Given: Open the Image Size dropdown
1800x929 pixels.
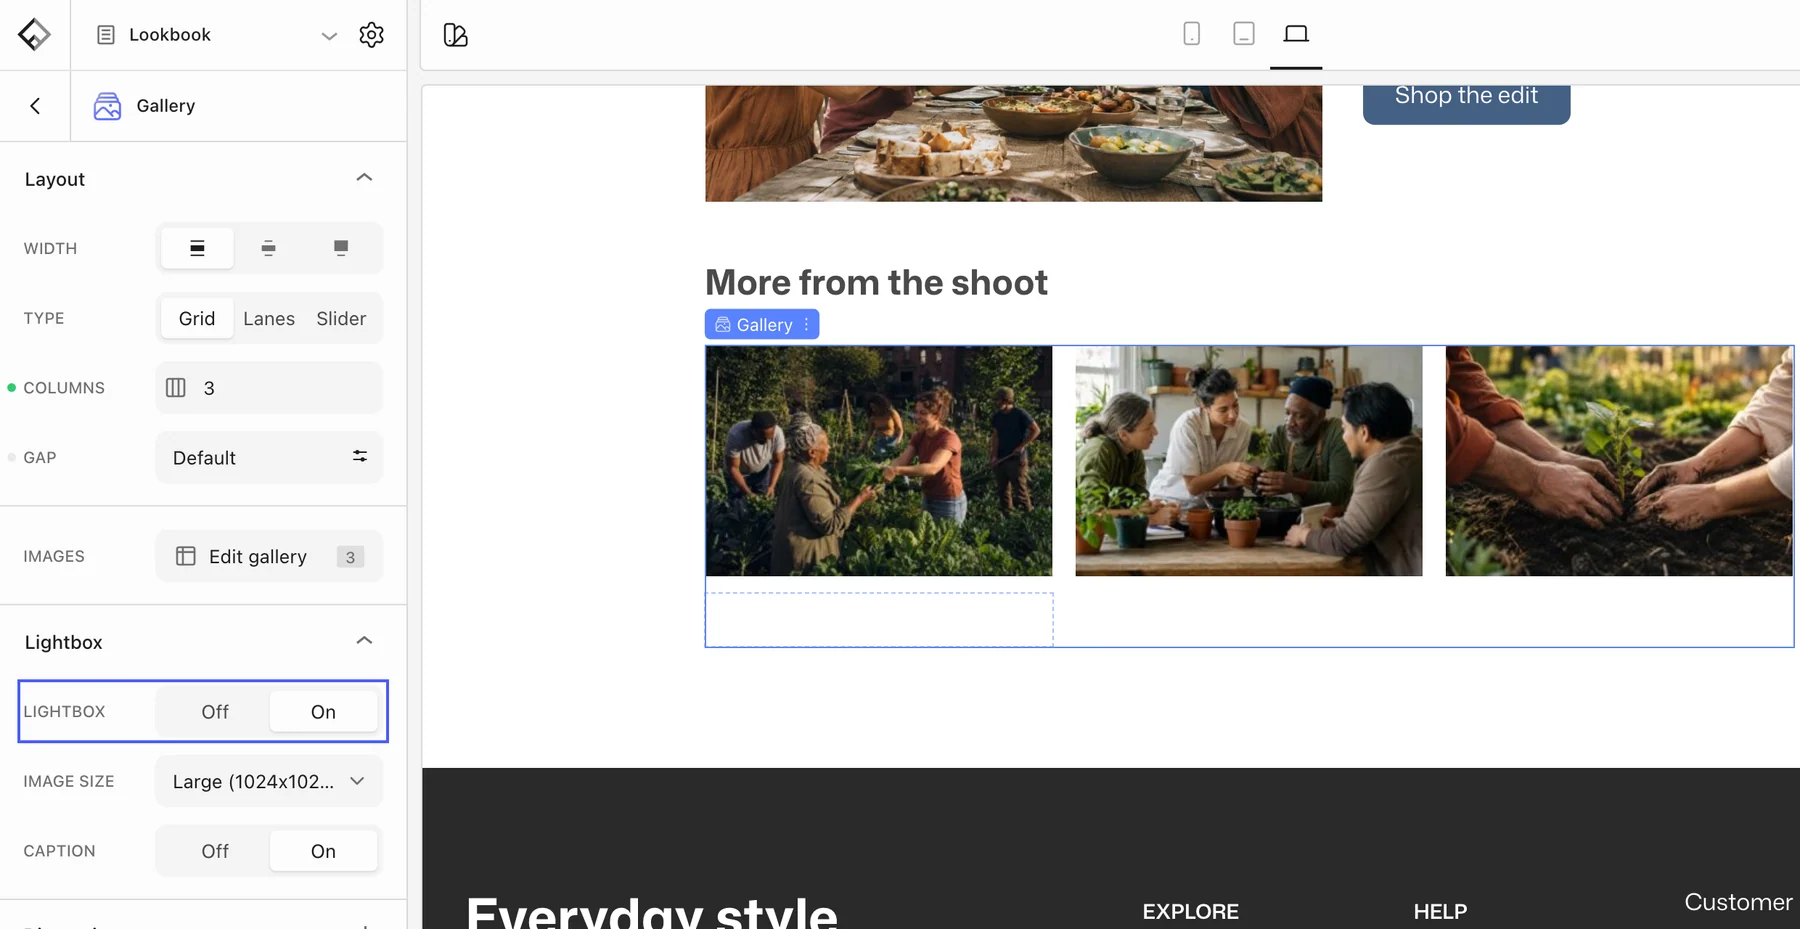Looking at the screenshot, I should [x=269, y=781].
